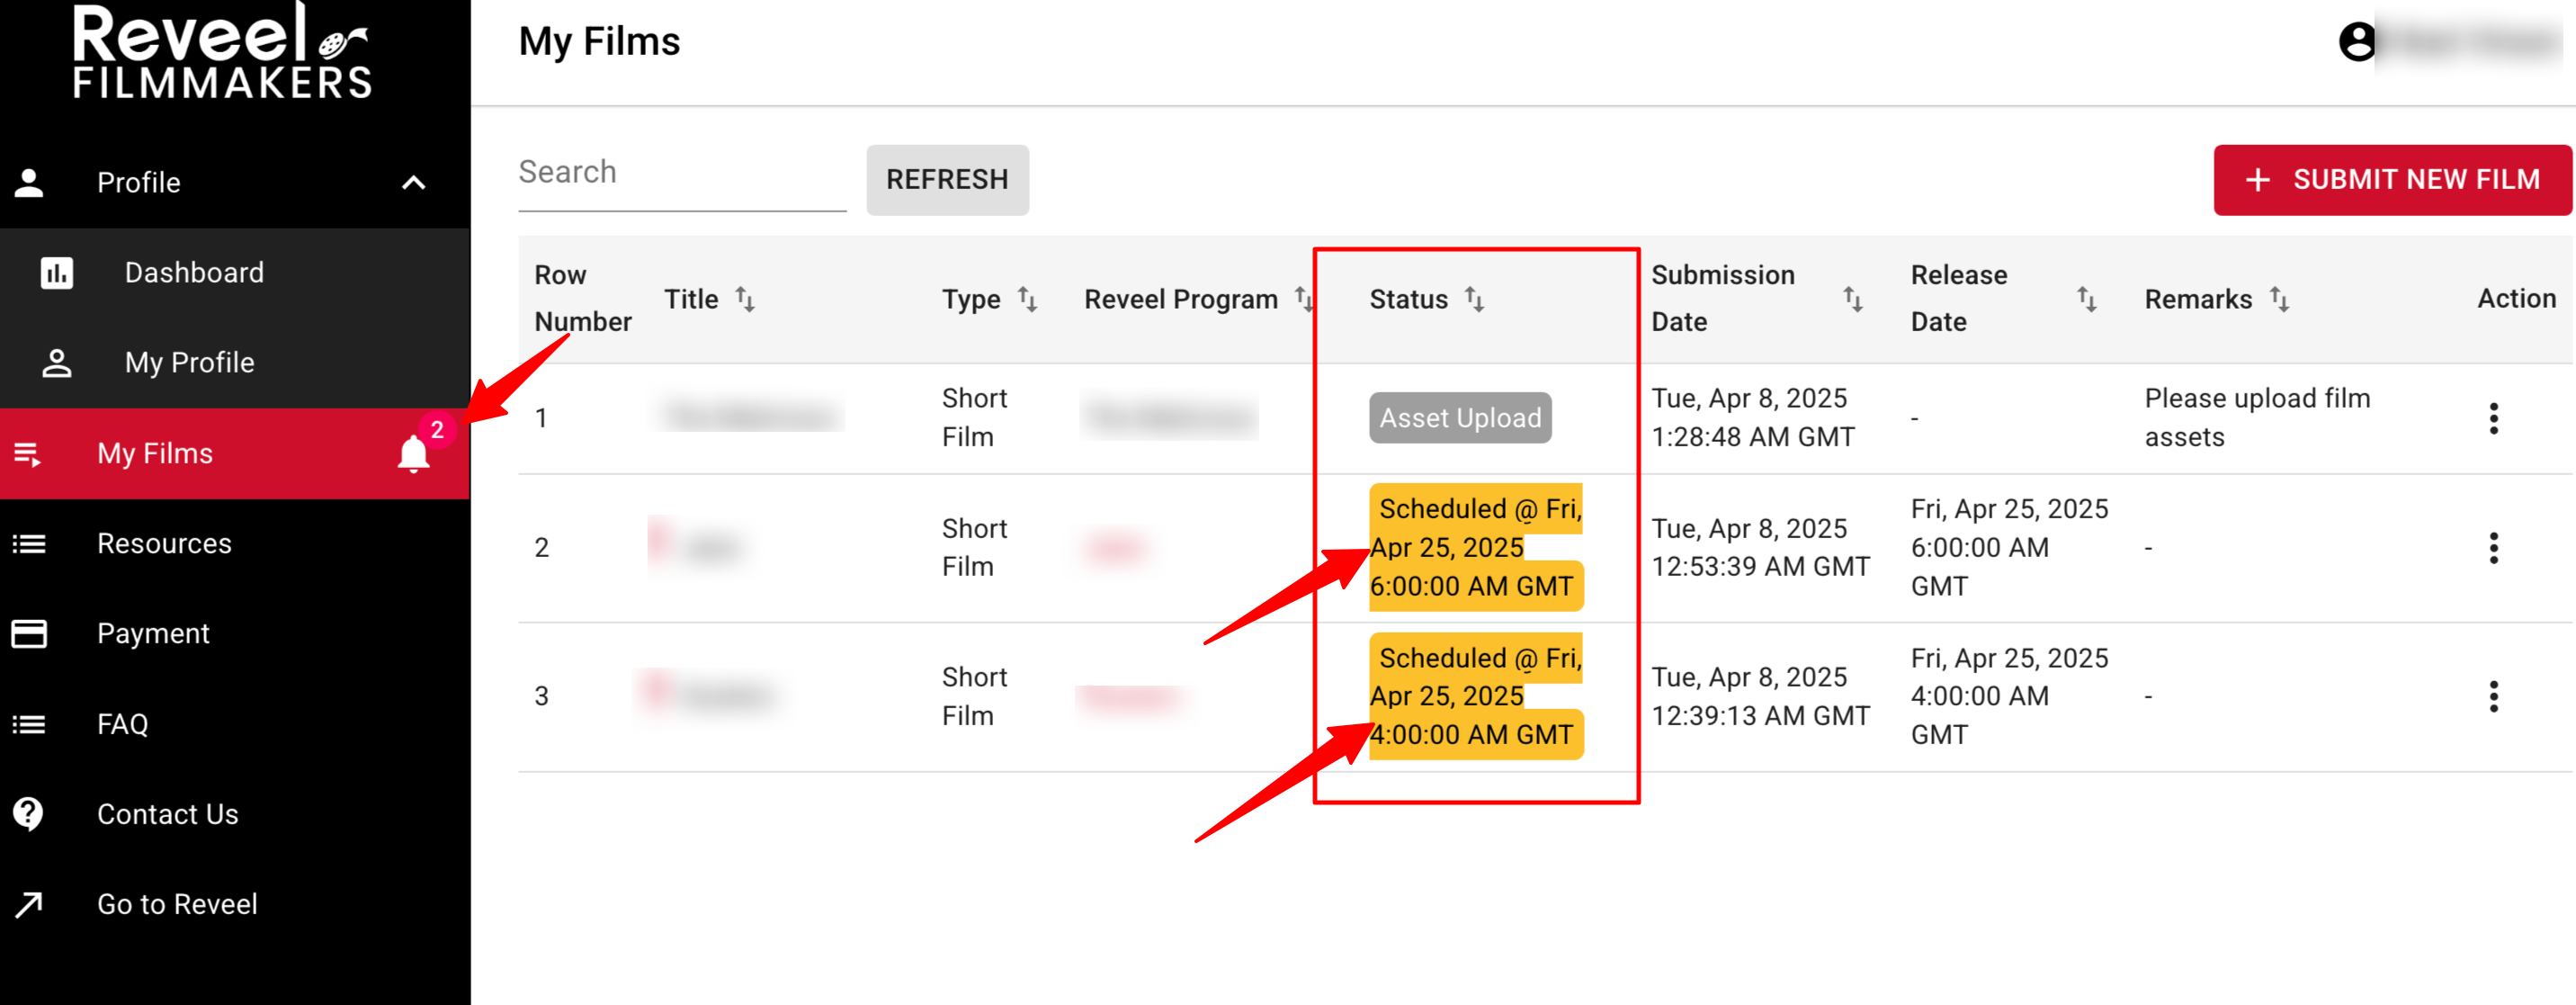Screen dimensions: 2576x1005
Task: Sort by Remarks column arrows
Action: 2279,299
